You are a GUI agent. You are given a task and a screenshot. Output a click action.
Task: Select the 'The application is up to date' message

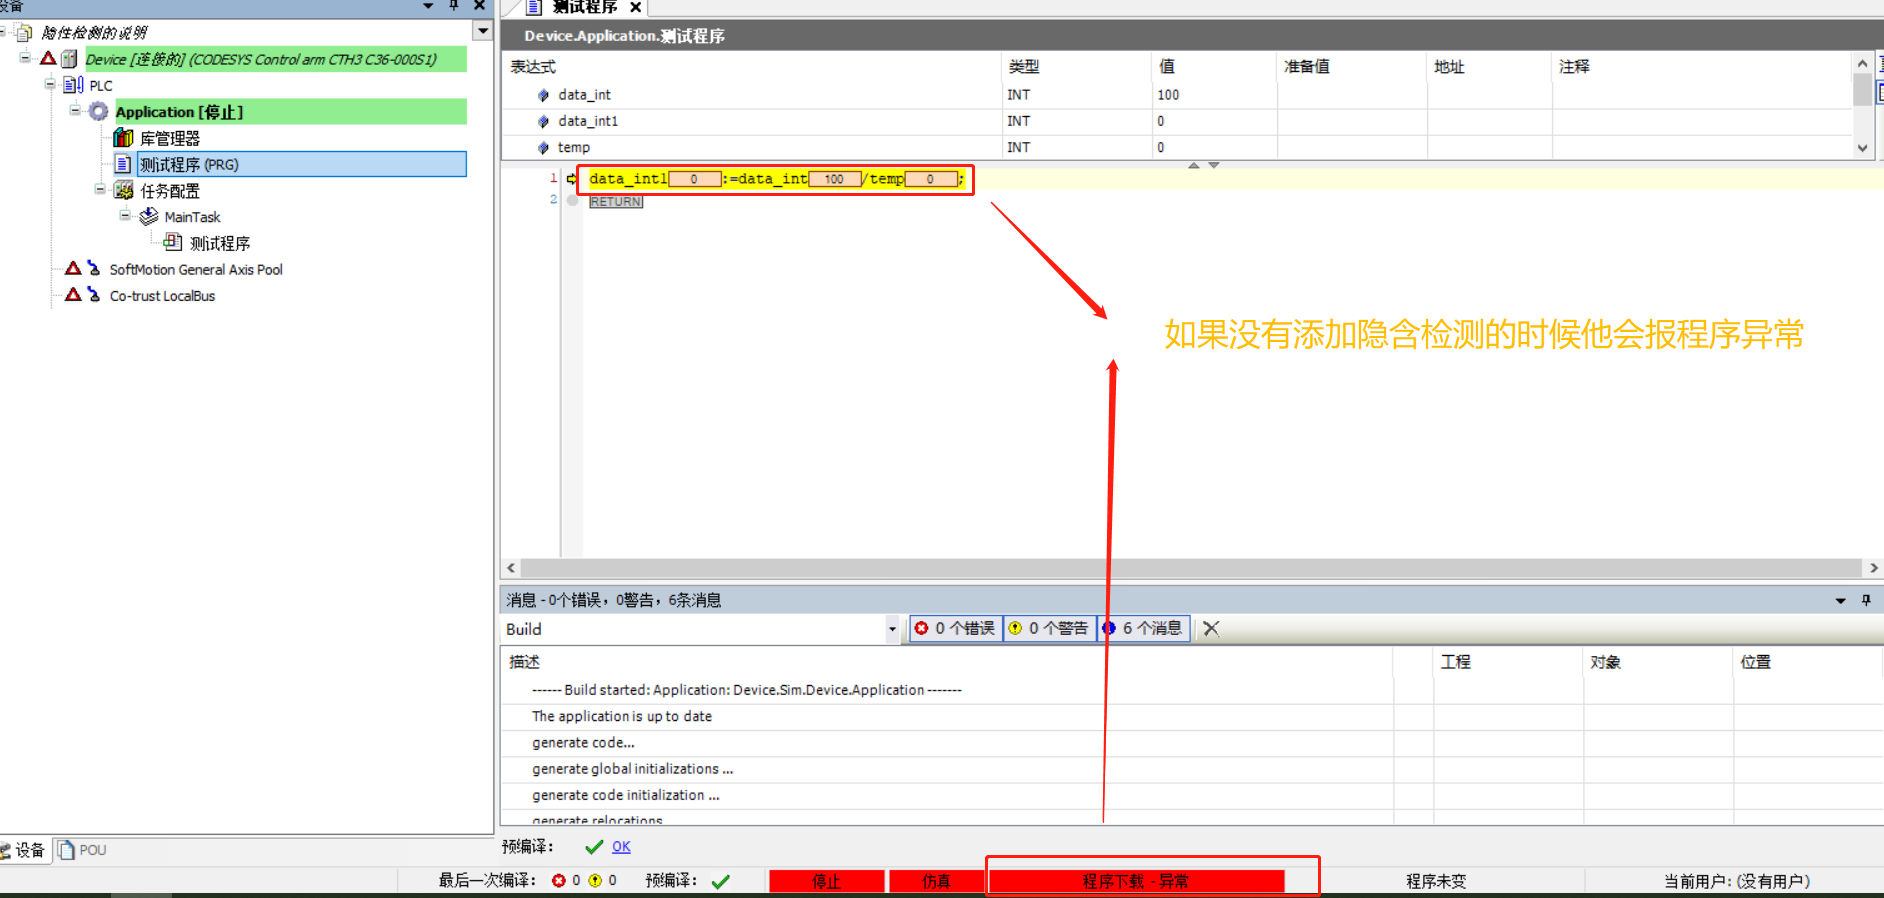click(x=622, y=716)
